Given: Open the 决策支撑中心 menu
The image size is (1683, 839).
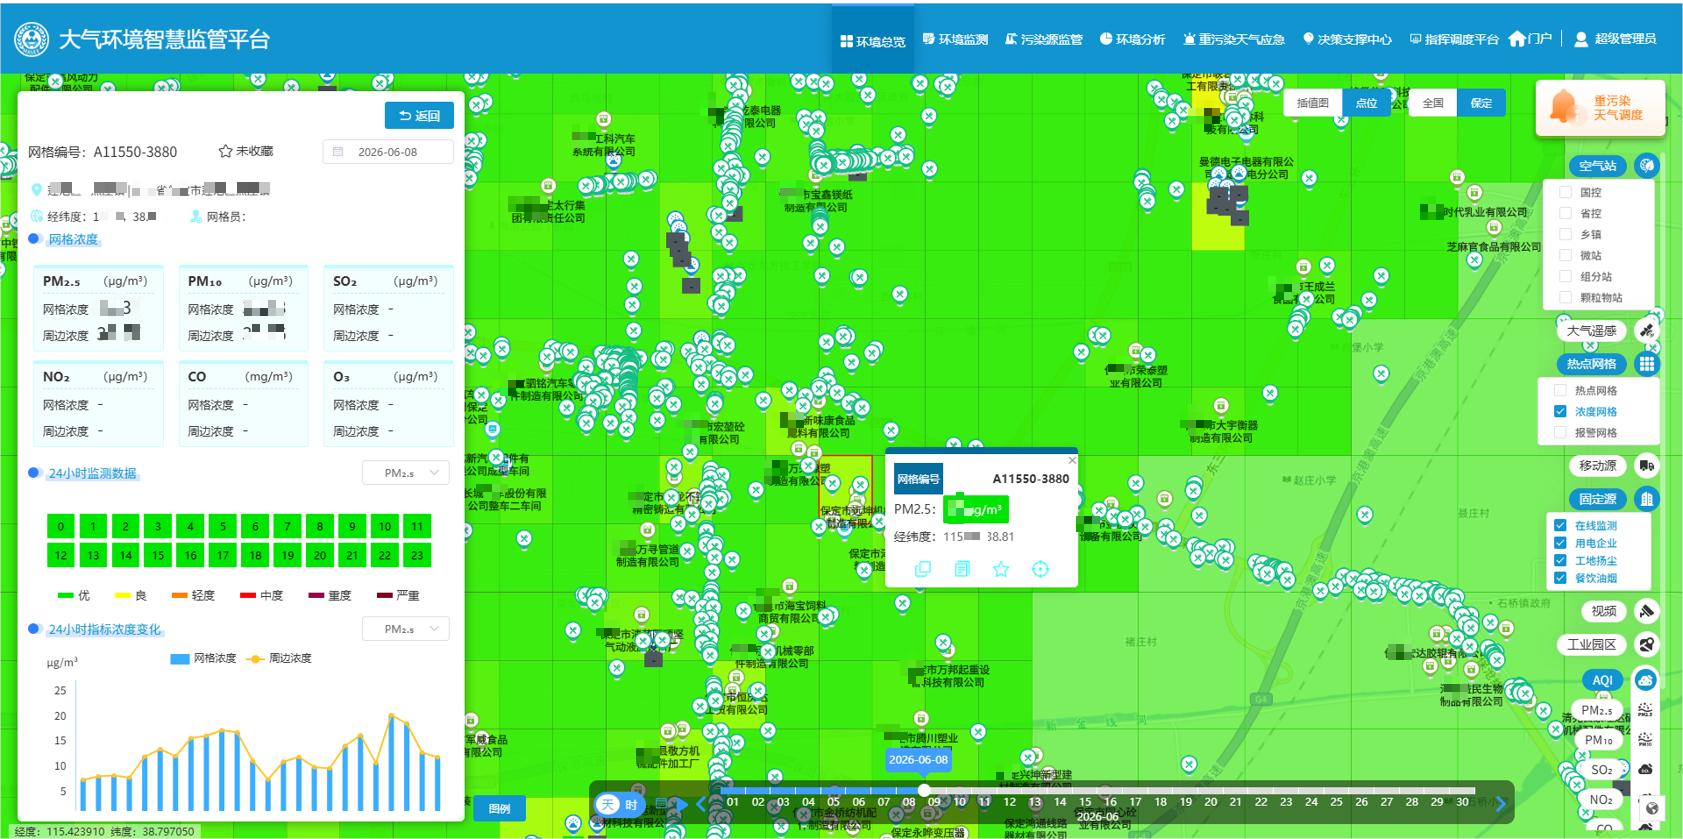Looking at the screenshot, I should (x=1347, y=39).
